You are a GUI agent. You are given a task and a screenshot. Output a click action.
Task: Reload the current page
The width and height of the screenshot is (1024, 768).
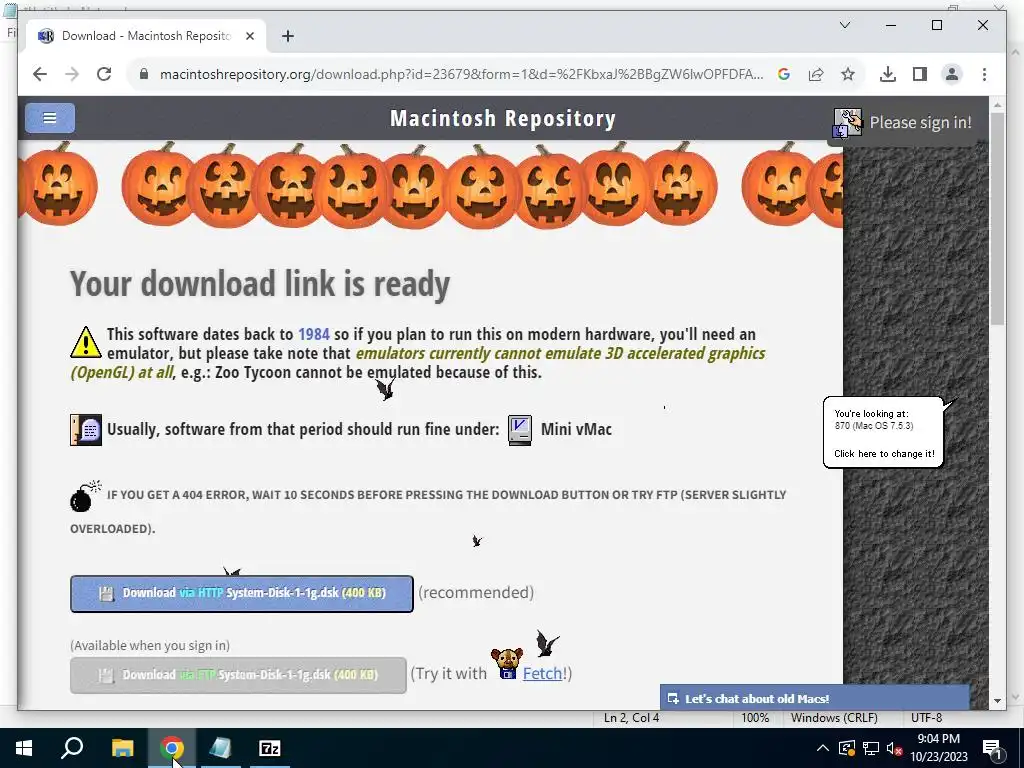click(x=104, y=74)
